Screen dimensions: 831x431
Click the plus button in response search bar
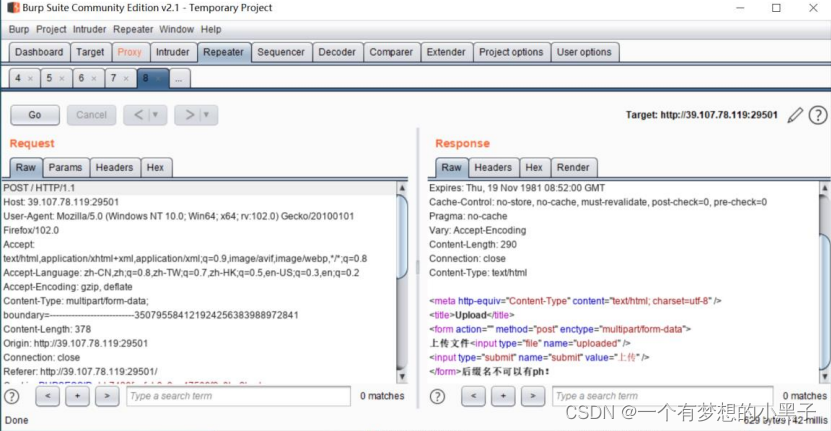point(503,396)
